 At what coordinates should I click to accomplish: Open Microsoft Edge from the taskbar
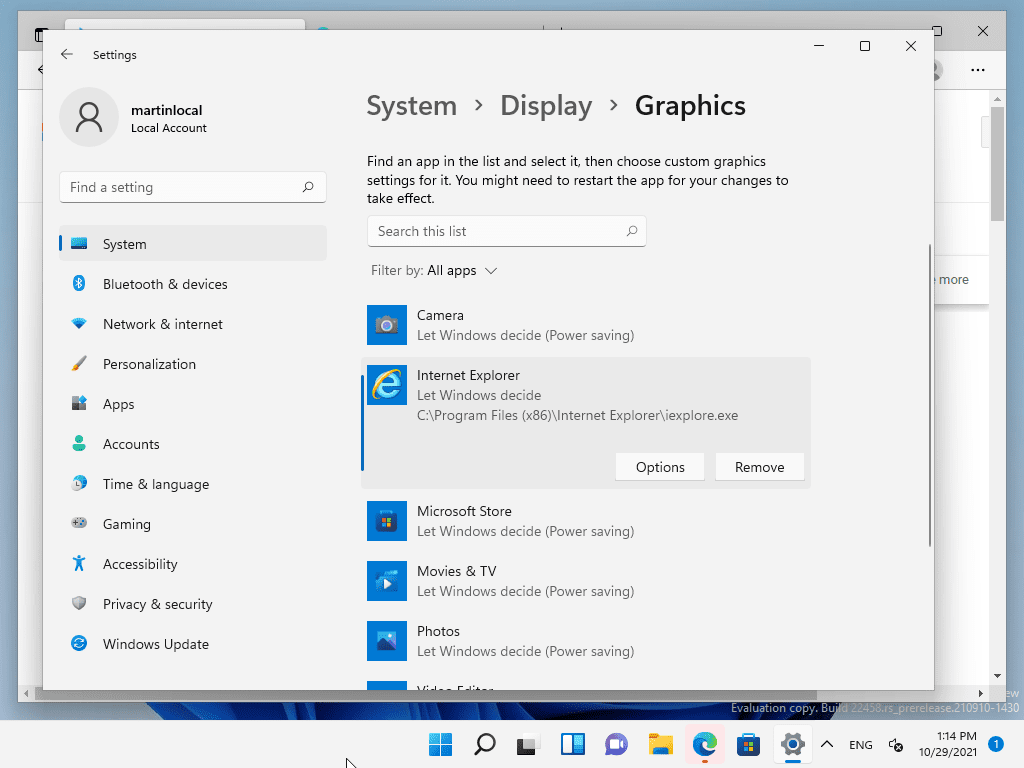[x=705, y=744]
